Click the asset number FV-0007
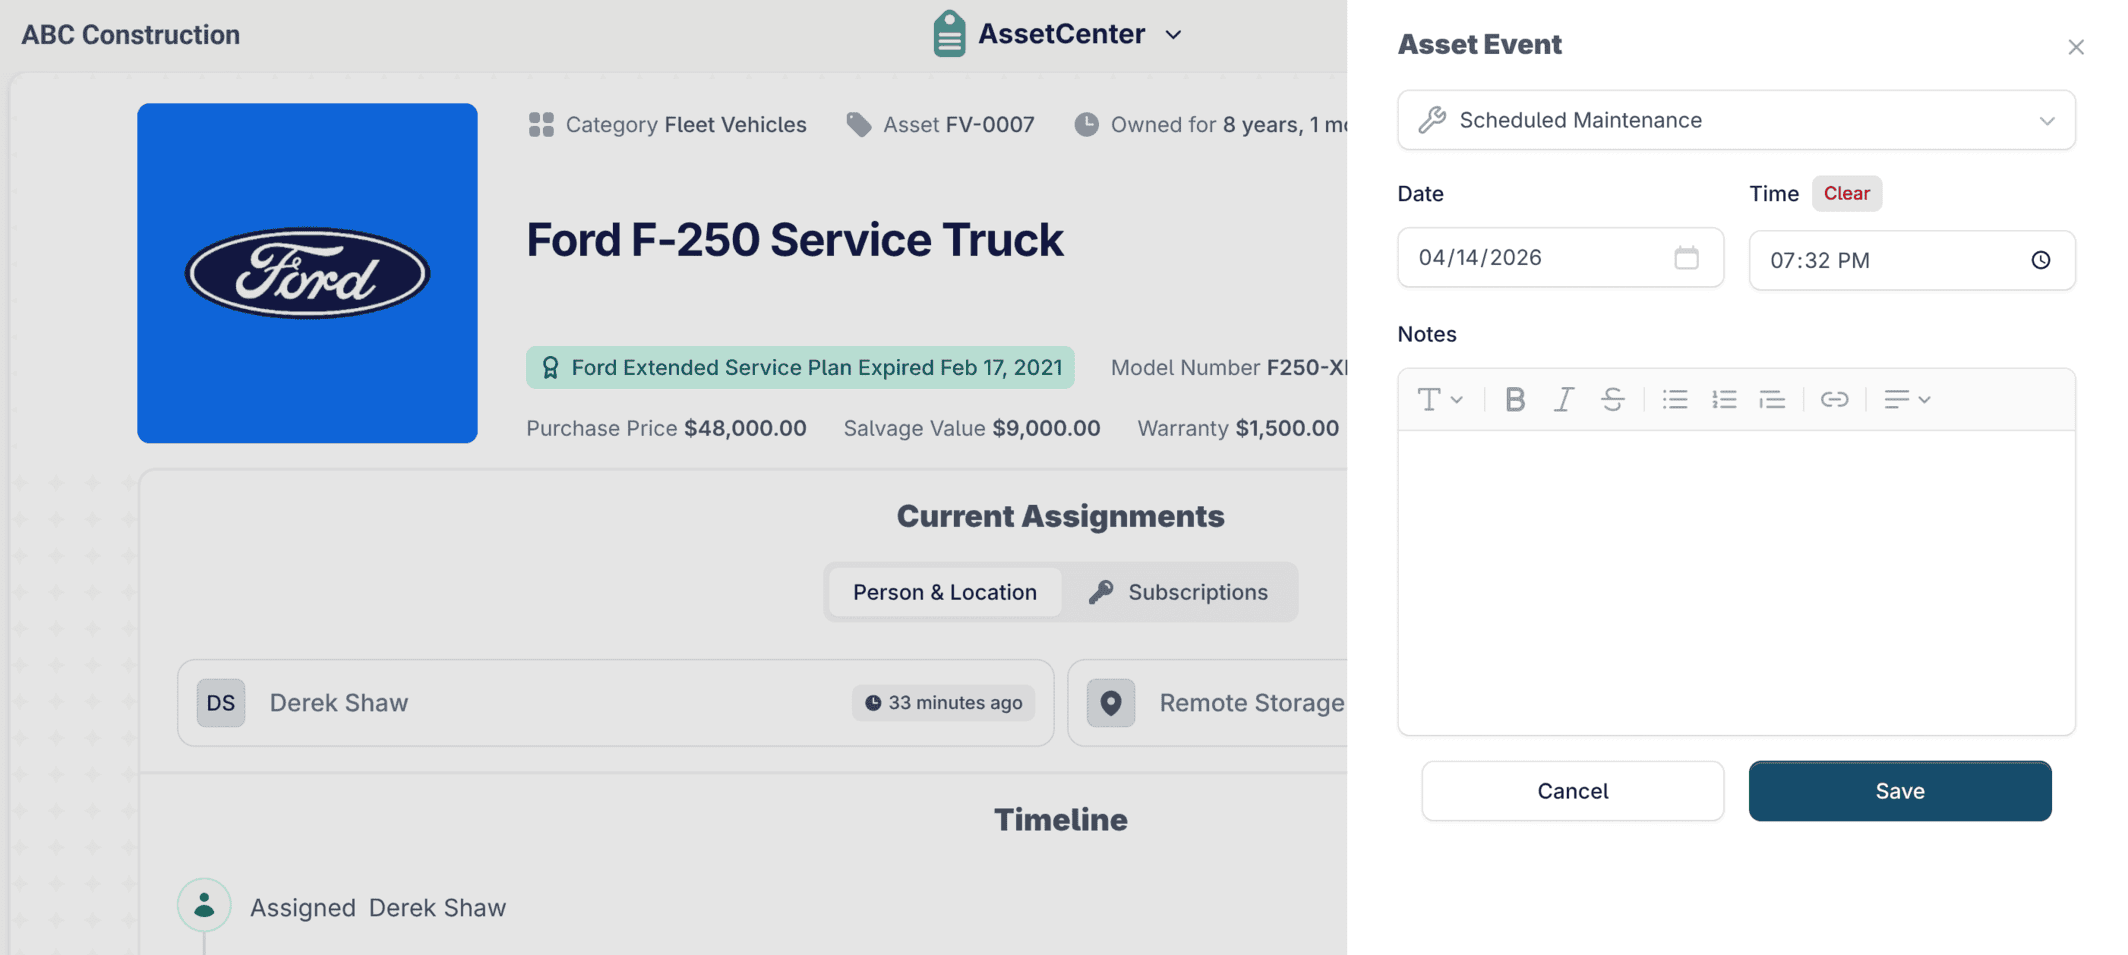Screen dimensions: 2128x955 click(990, 125)
